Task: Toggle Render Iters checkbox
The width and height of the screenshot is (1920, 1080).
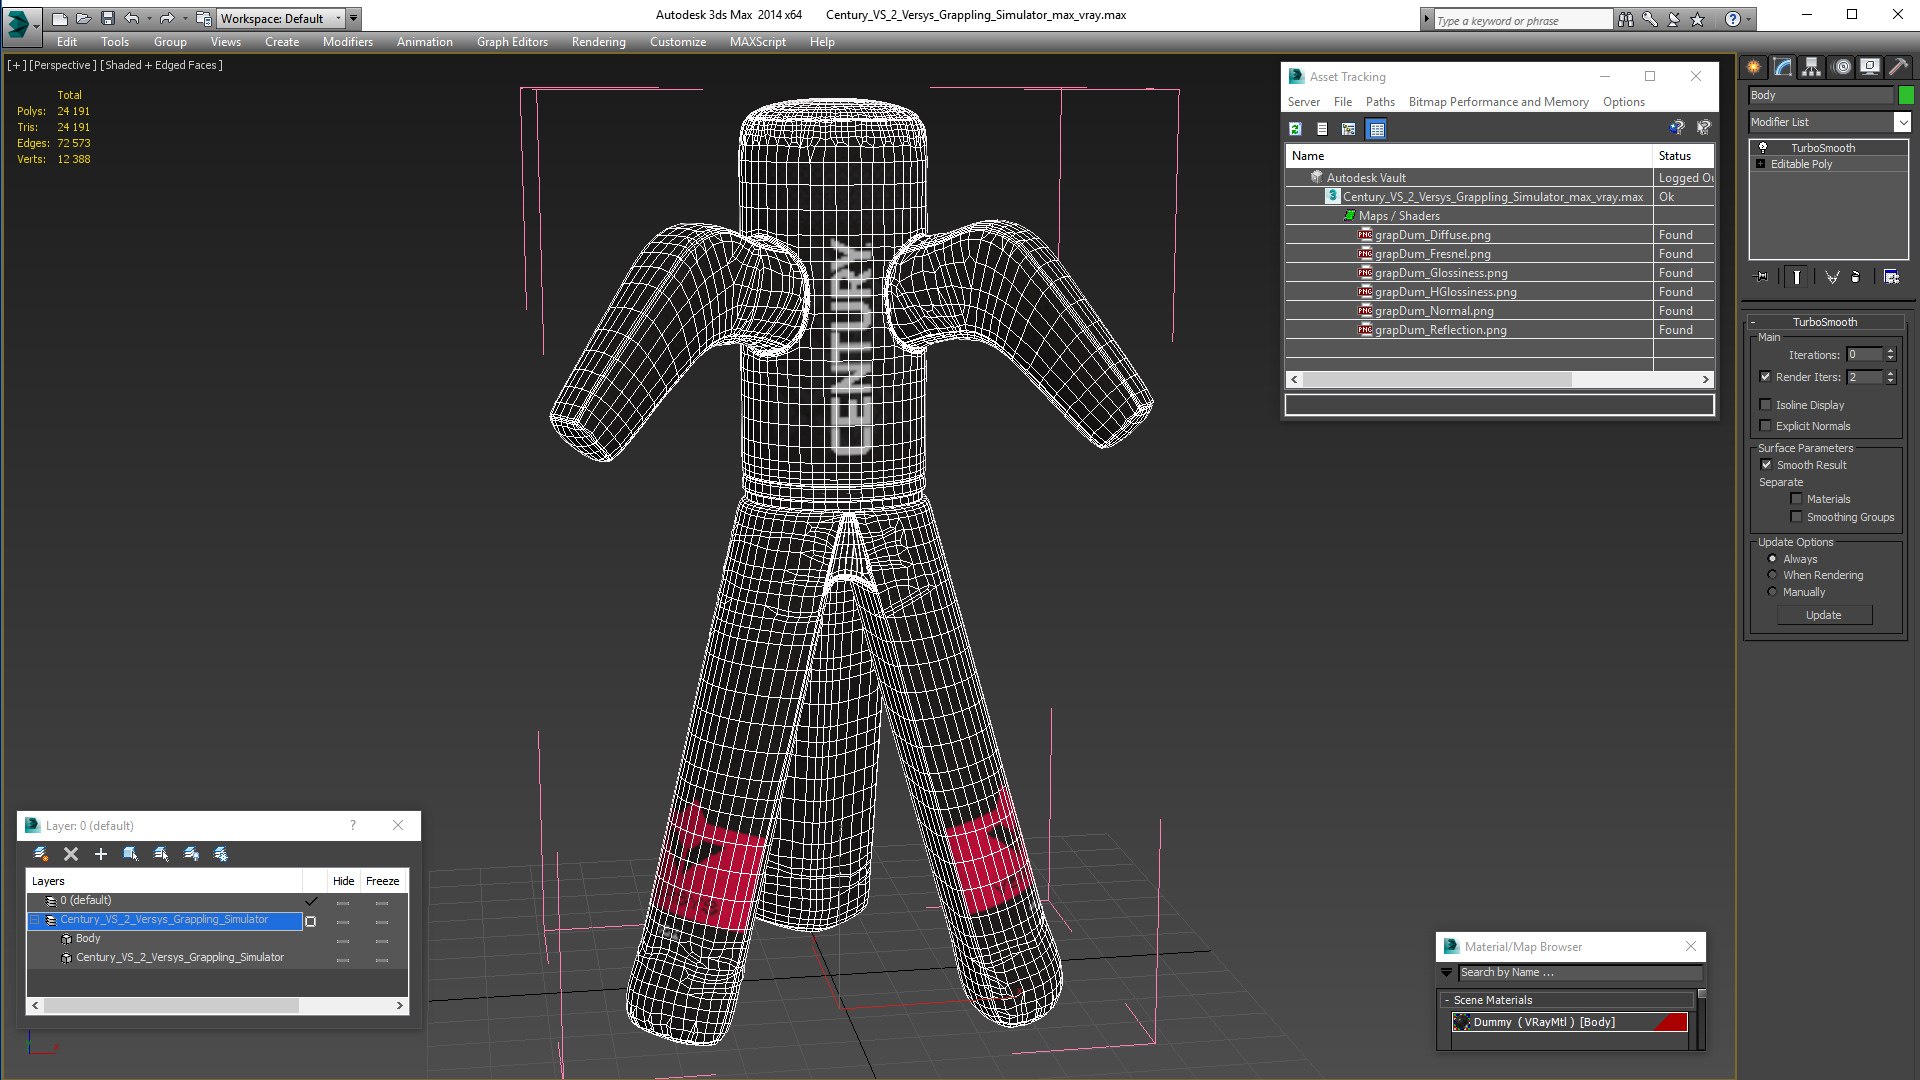Action: coord(1765,377)
